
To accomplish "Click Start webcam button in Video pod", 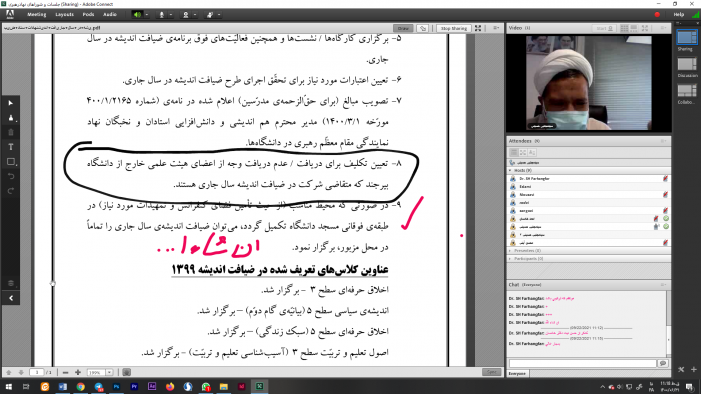I will point(604,28).
